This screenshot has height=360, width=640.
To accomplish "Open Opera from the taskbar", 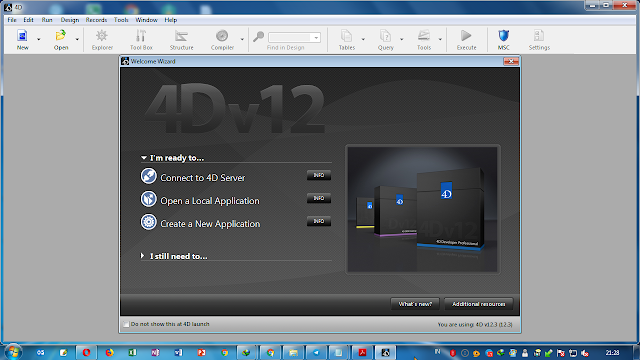I will [86, 352].
